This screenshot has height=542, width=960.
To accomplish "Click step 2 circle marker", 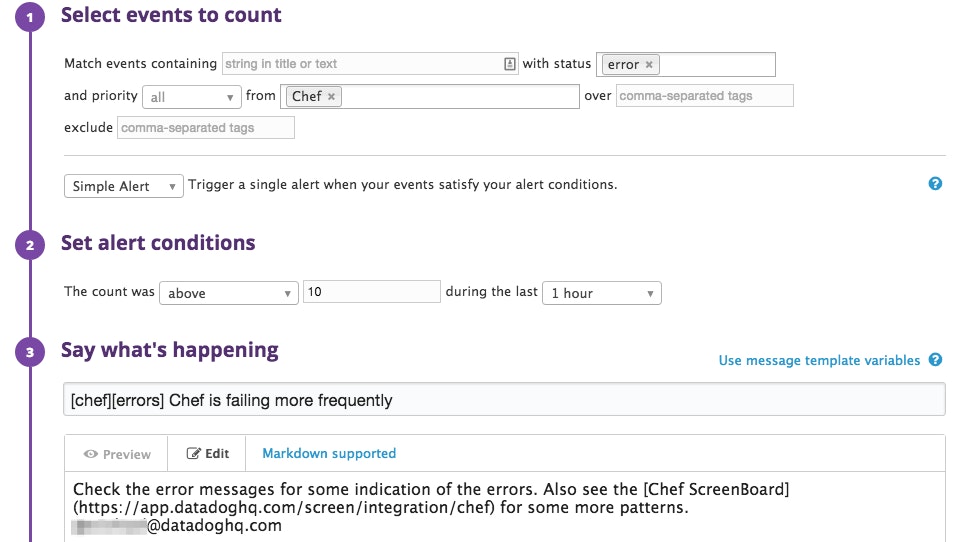I will point(30,245).
